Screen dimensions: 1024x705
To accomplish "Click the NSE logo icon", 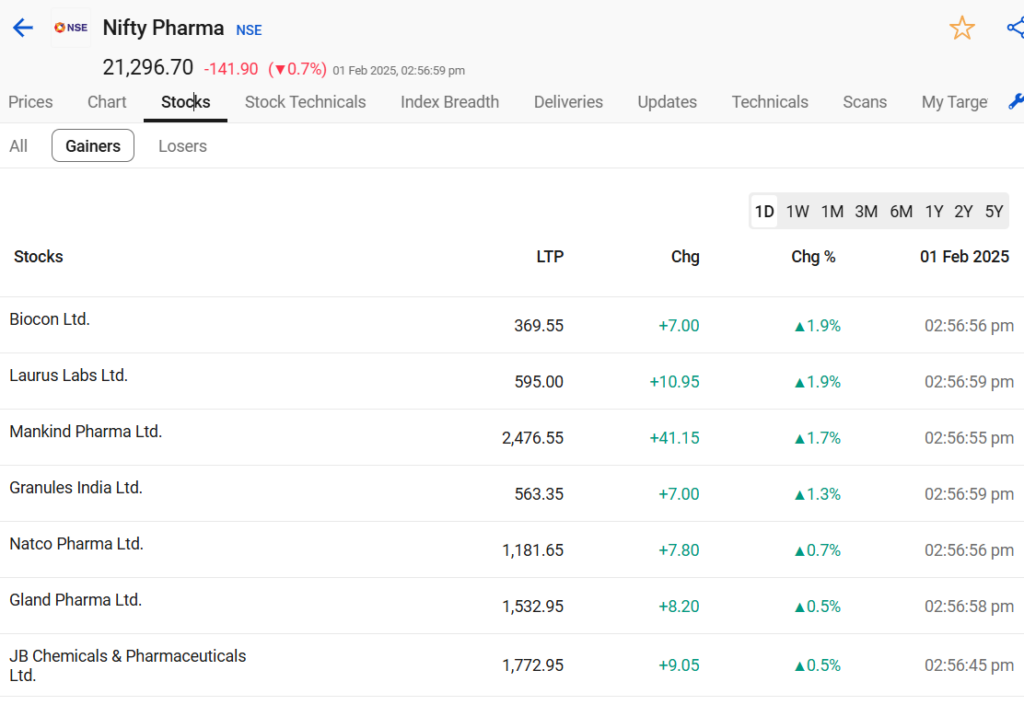I will (71, 27).
